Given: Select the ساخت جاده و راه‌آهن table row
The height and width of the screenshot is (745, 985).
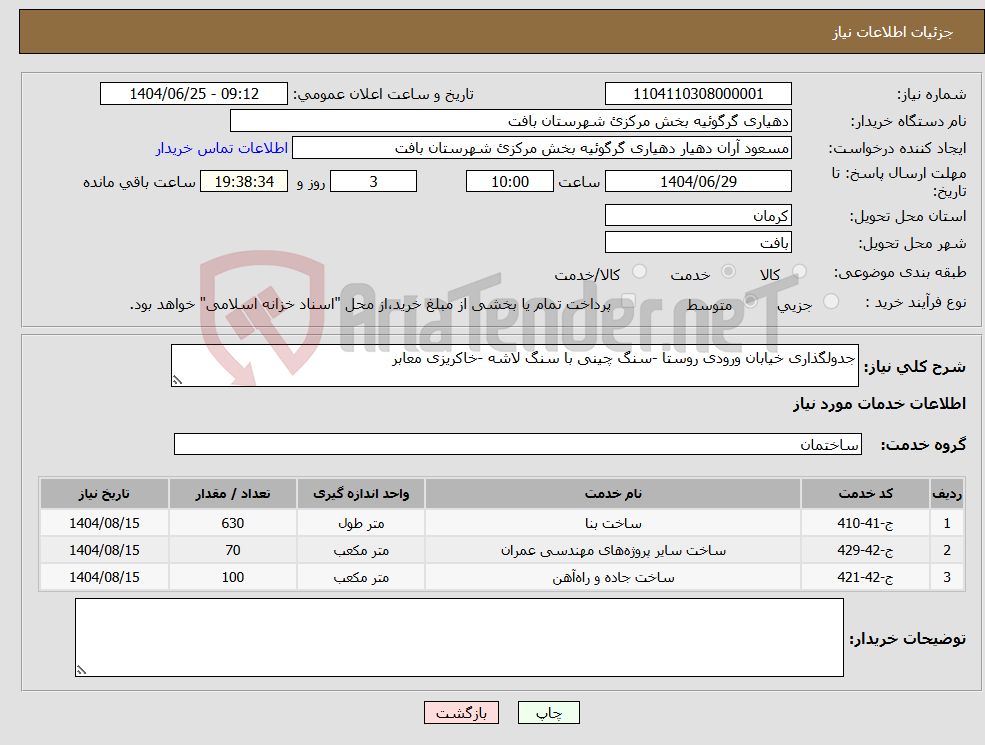Looking at the screenshot, I should tap(500, 577).
